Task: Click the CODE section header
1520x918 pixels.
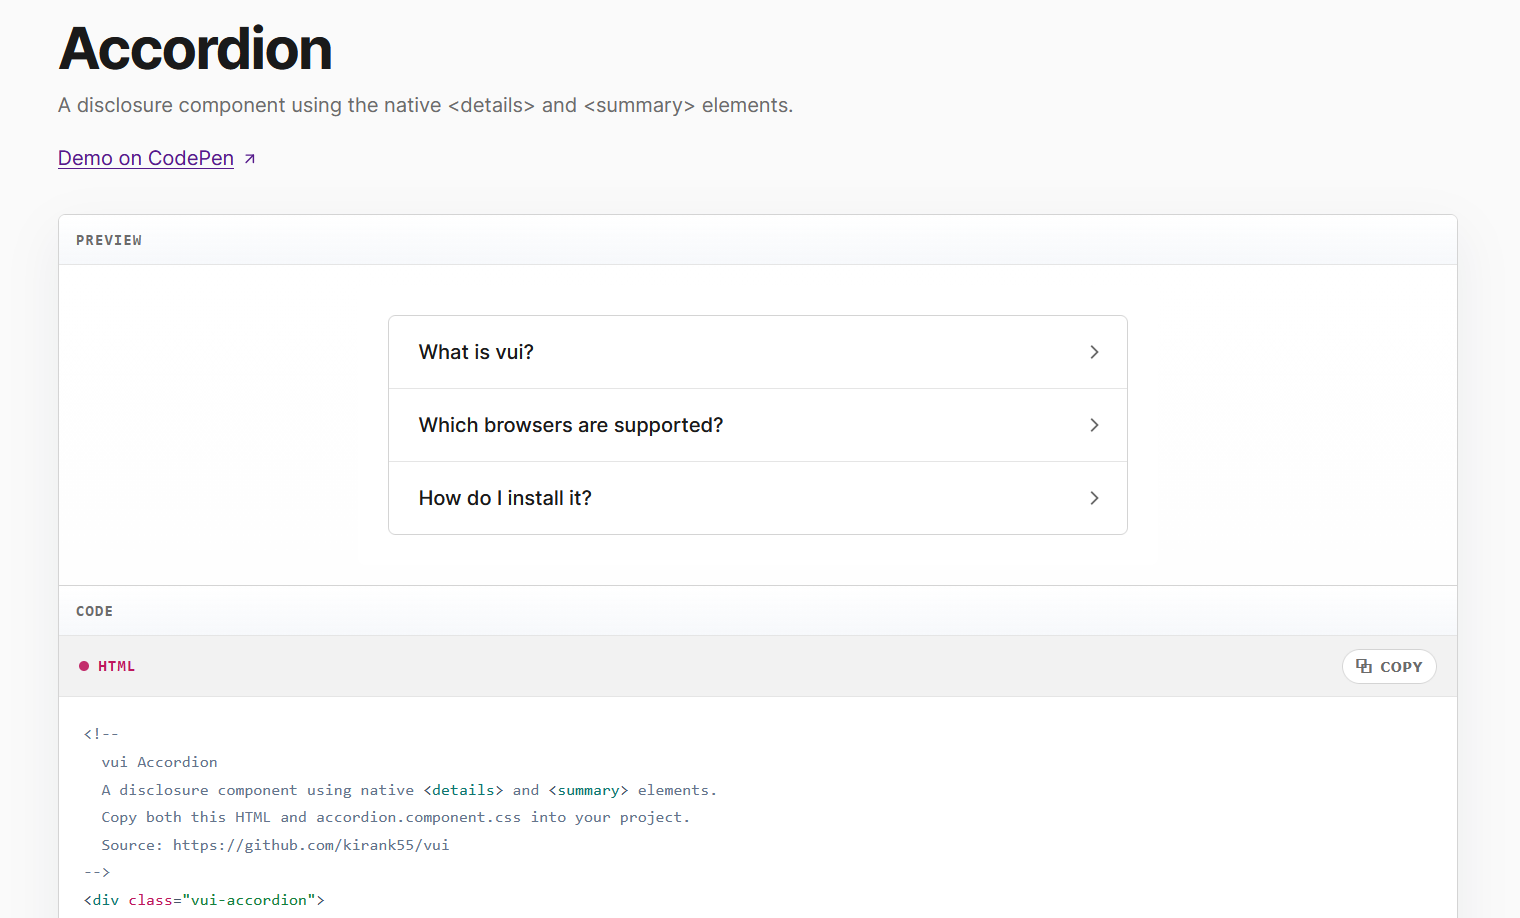Action: point(94,610)
